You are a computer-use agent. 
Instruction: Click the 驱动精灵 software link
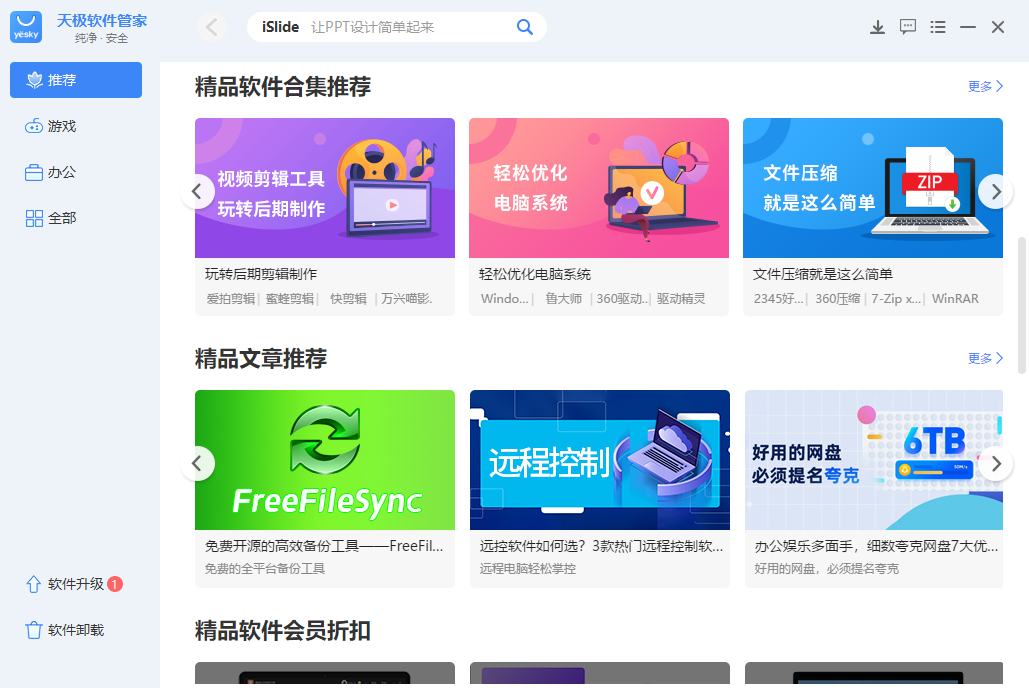pyautogui.click(x=681, y=299)
